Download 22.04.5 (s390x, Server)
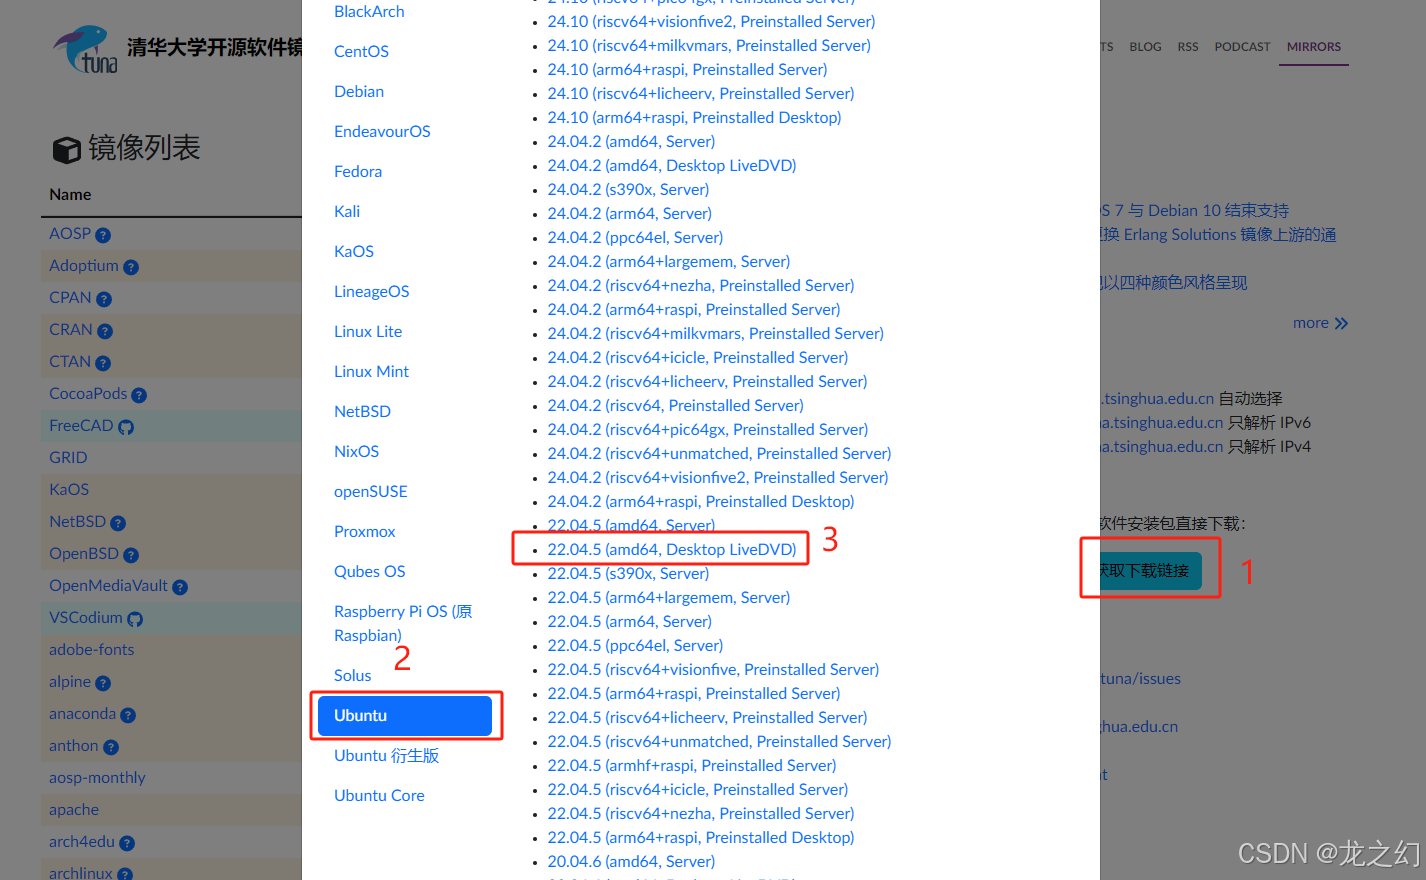The height and width of the screenshot is (880, 1426). click(x=628, y=573)
